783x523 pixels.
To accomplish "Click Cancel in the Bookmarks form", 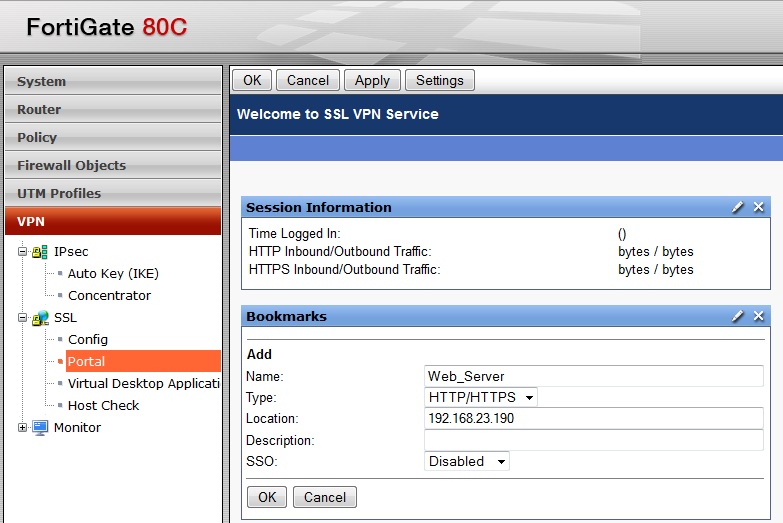I will click(x=325, y=497).
